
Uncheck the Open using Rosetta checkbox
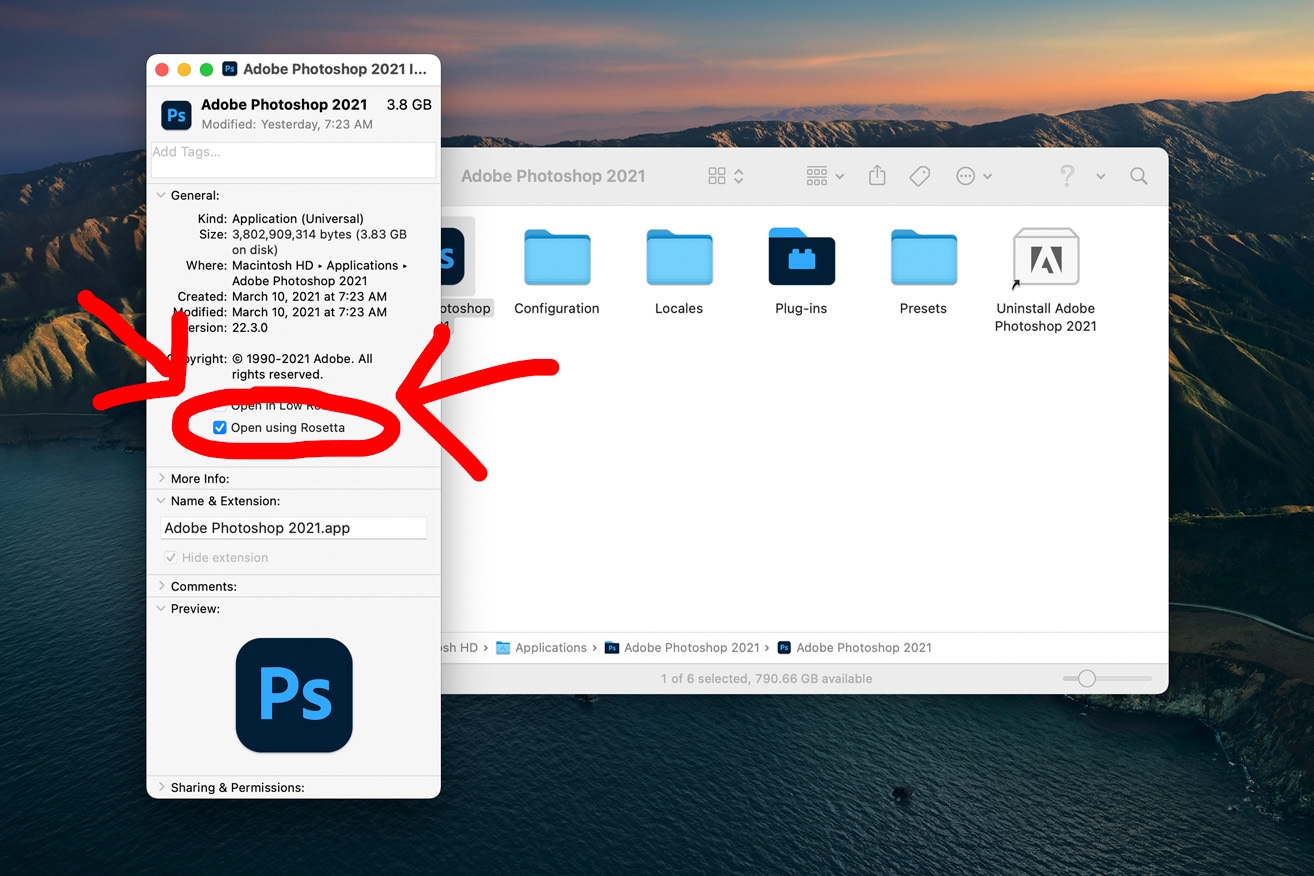click(220, 428)
